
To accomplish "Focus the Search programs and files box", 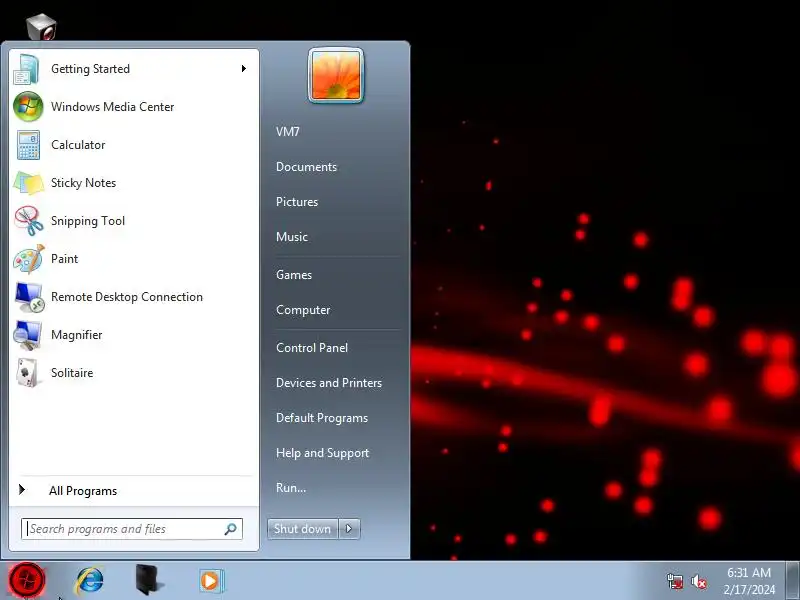I will (x=132, y=529).
